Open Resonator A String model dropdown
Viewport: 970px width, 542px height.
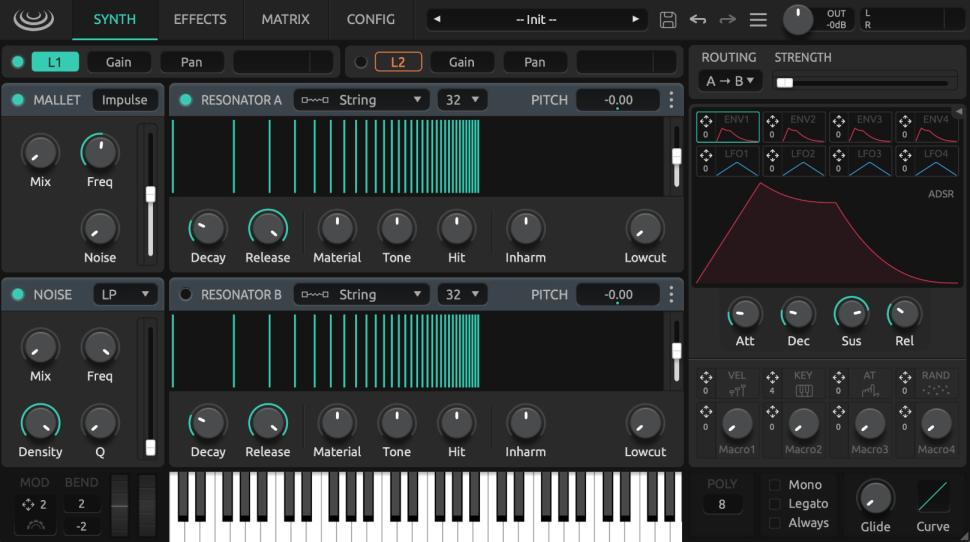click(361, 100)
